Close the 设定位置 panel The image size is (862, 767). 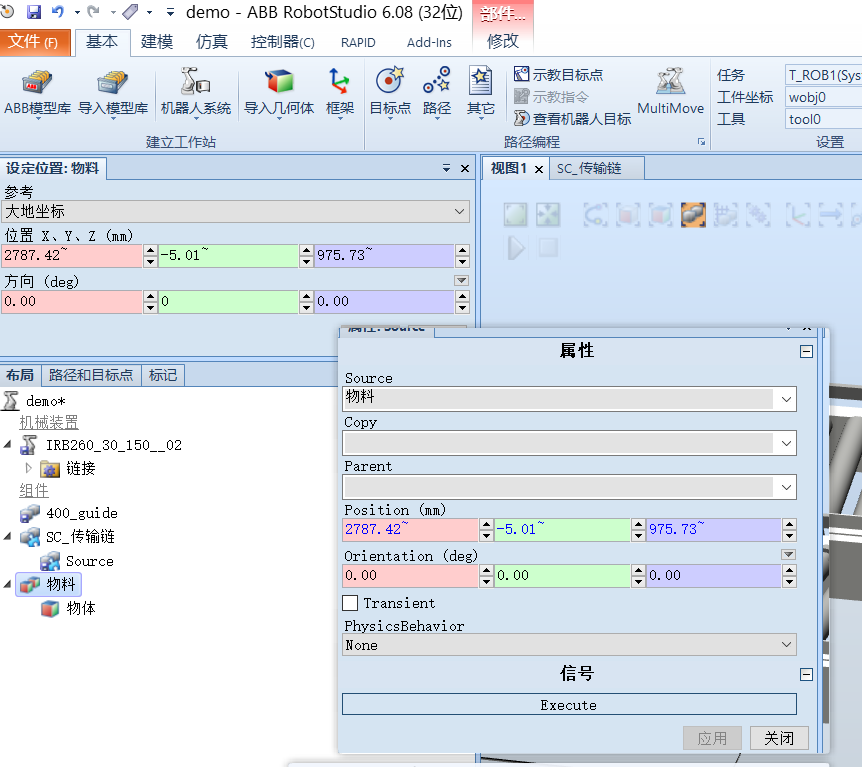point(465,168)
